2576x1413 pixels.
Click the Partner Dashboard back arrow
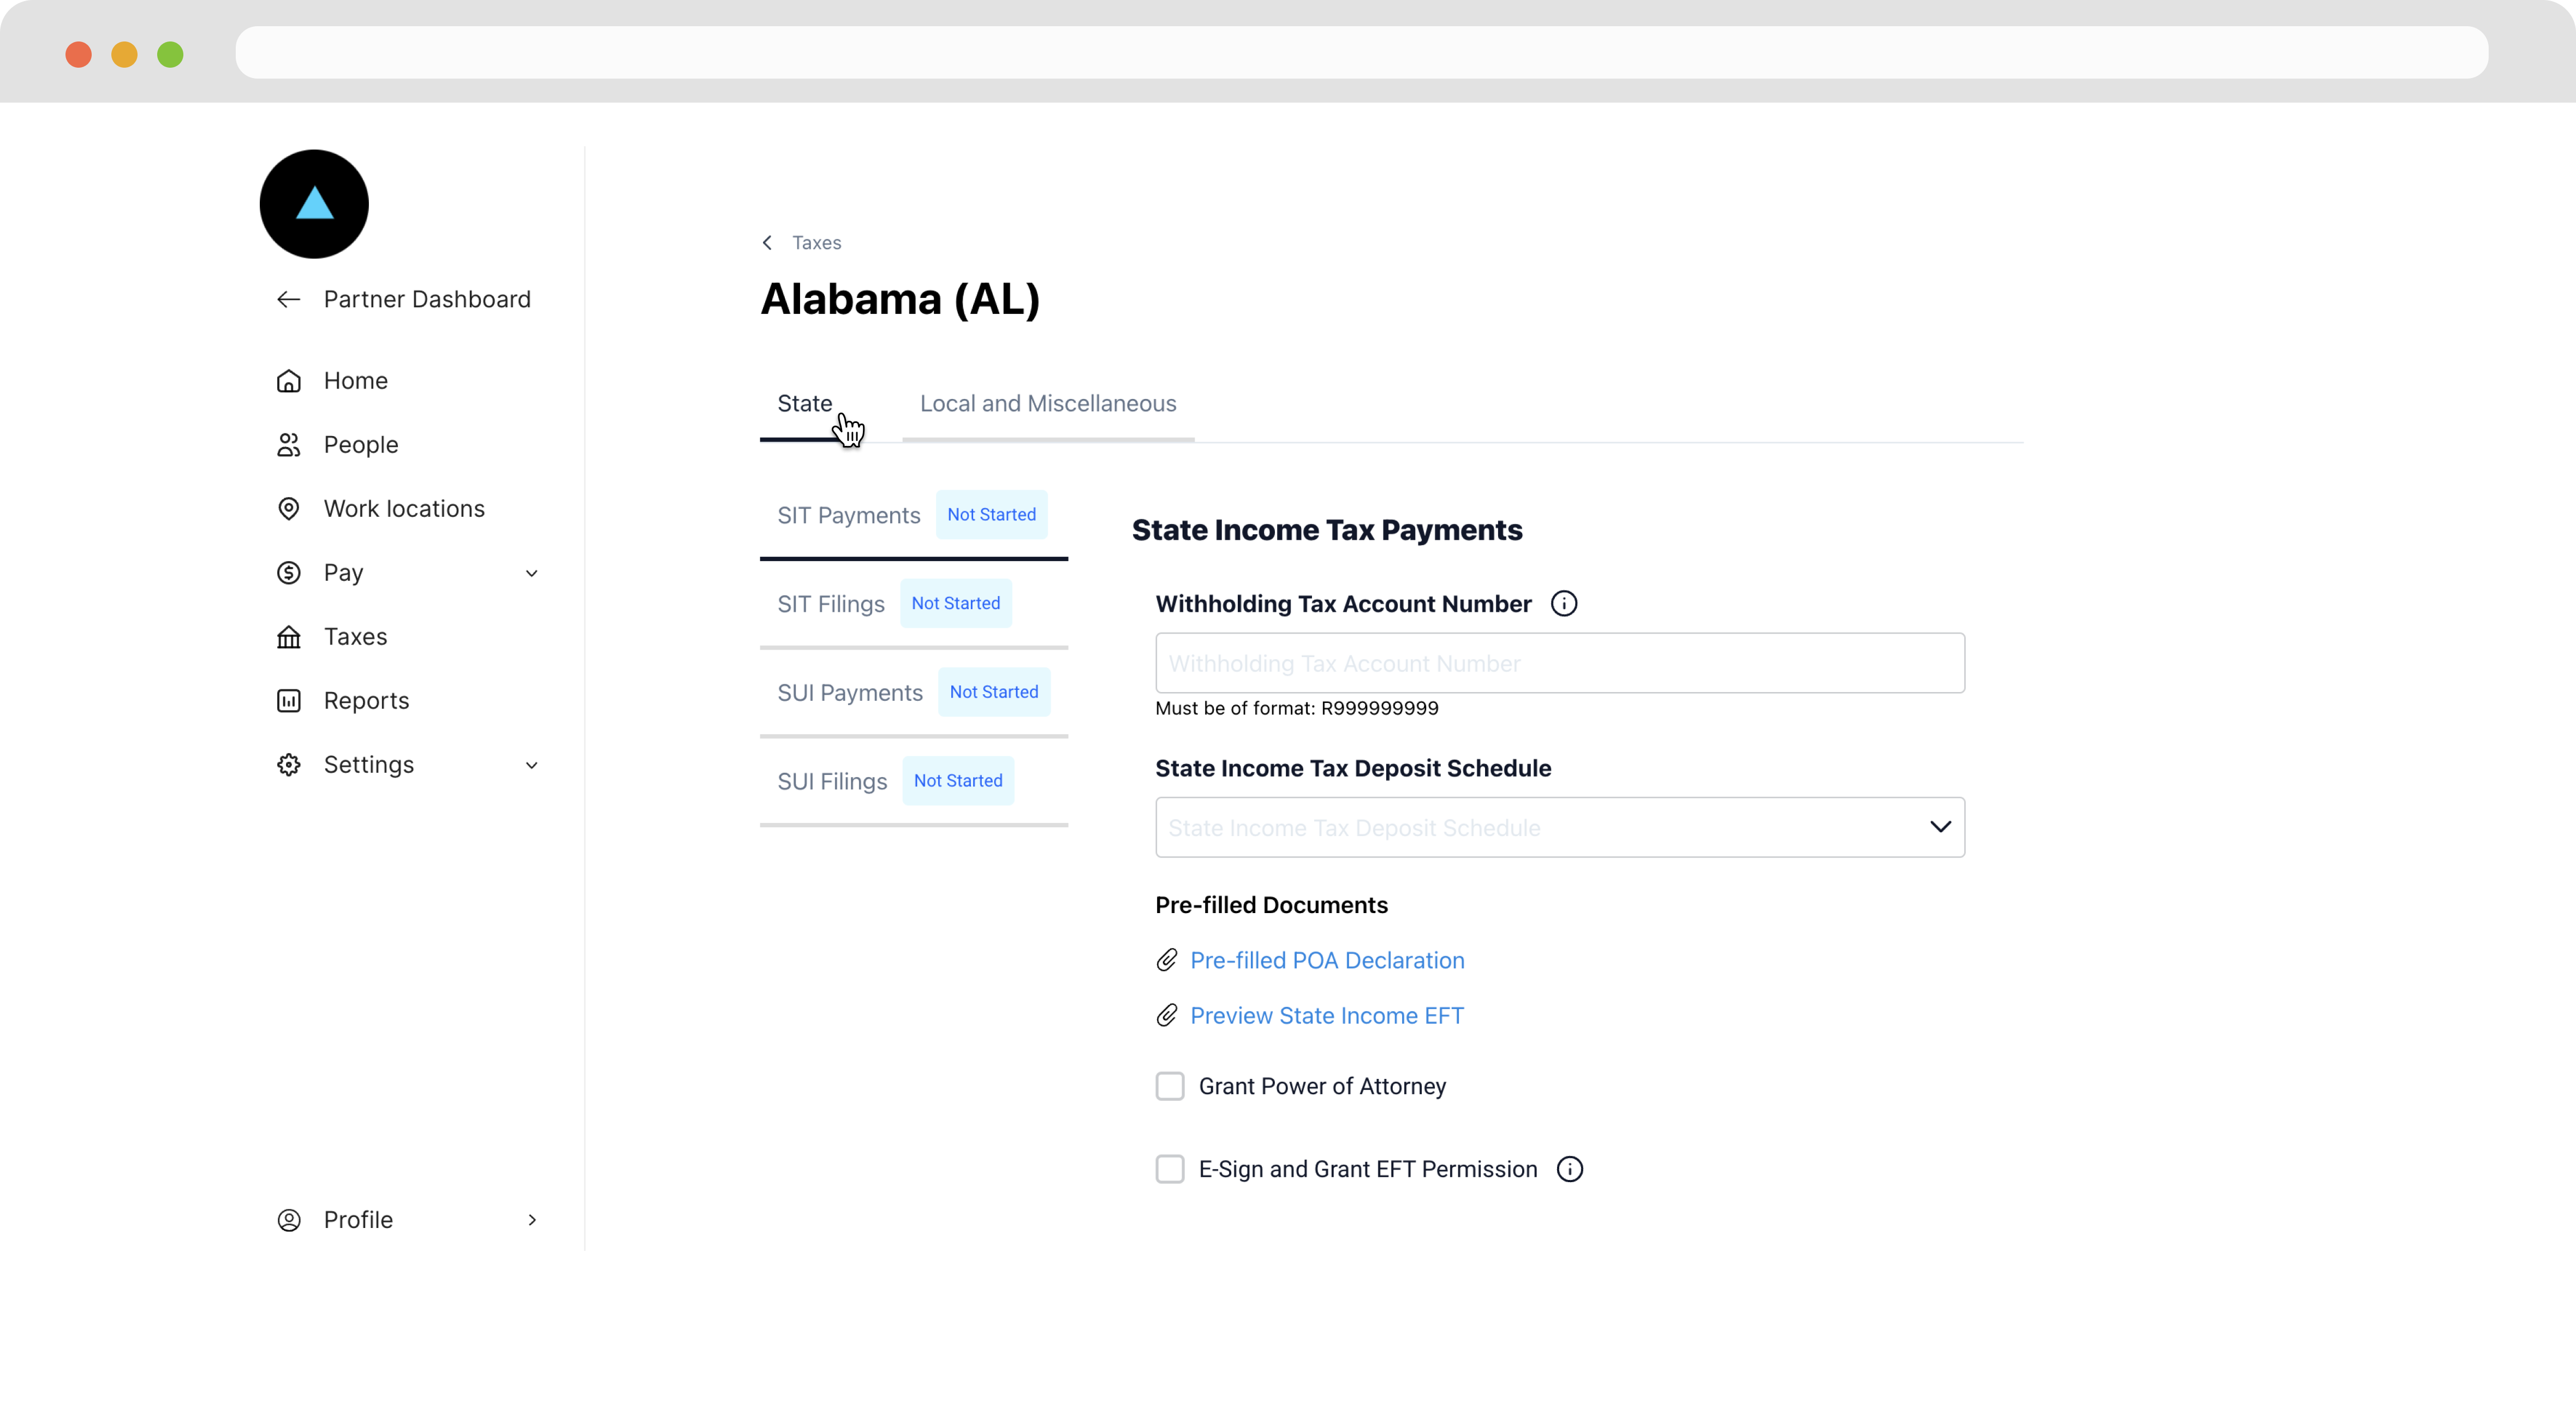pyautogui.click(x=289, y=299)
